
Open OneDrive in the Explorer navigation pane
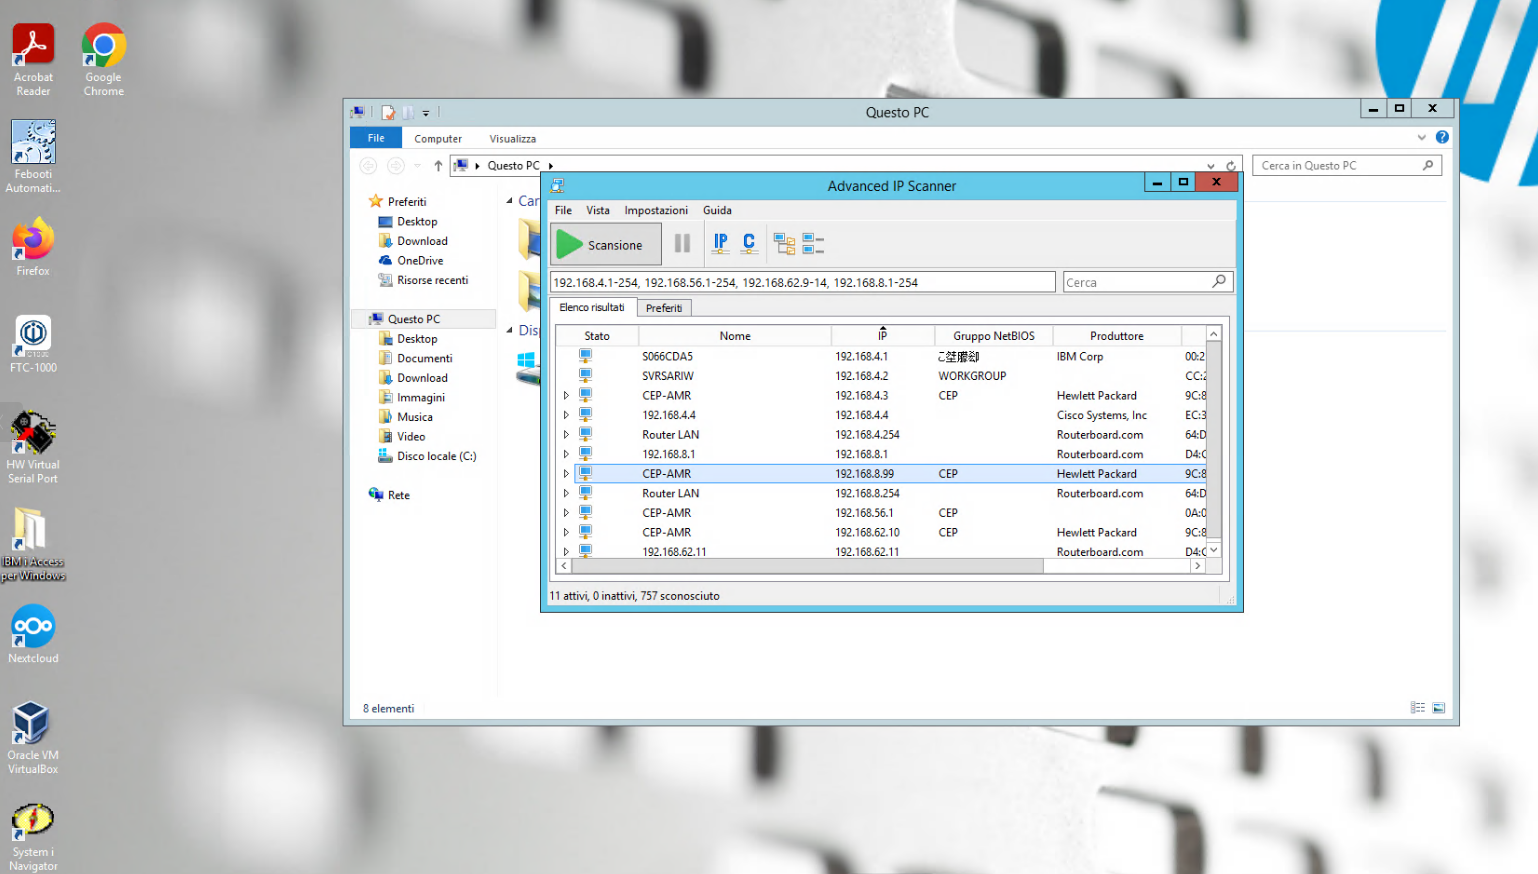click(x=420, y=261)
